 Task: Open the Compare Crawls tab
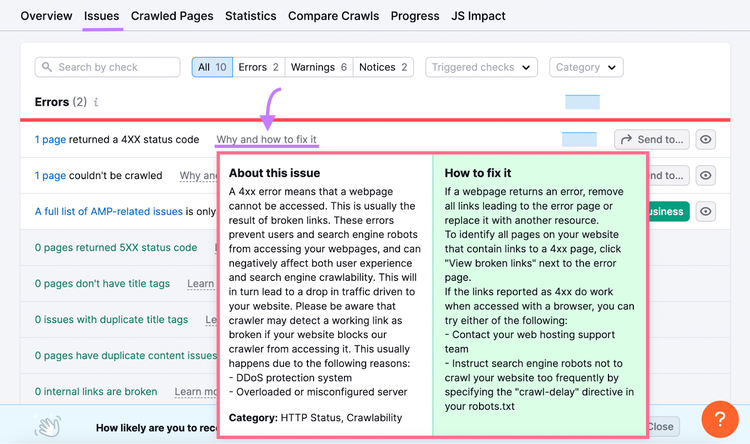click(333, 16)
